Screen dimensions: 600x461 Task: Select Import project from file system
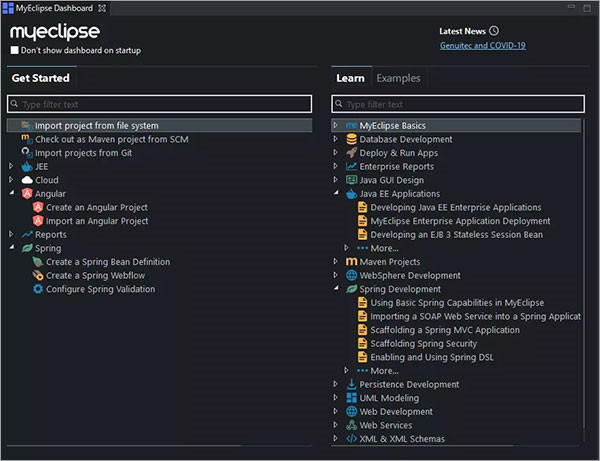click(96, 126)
